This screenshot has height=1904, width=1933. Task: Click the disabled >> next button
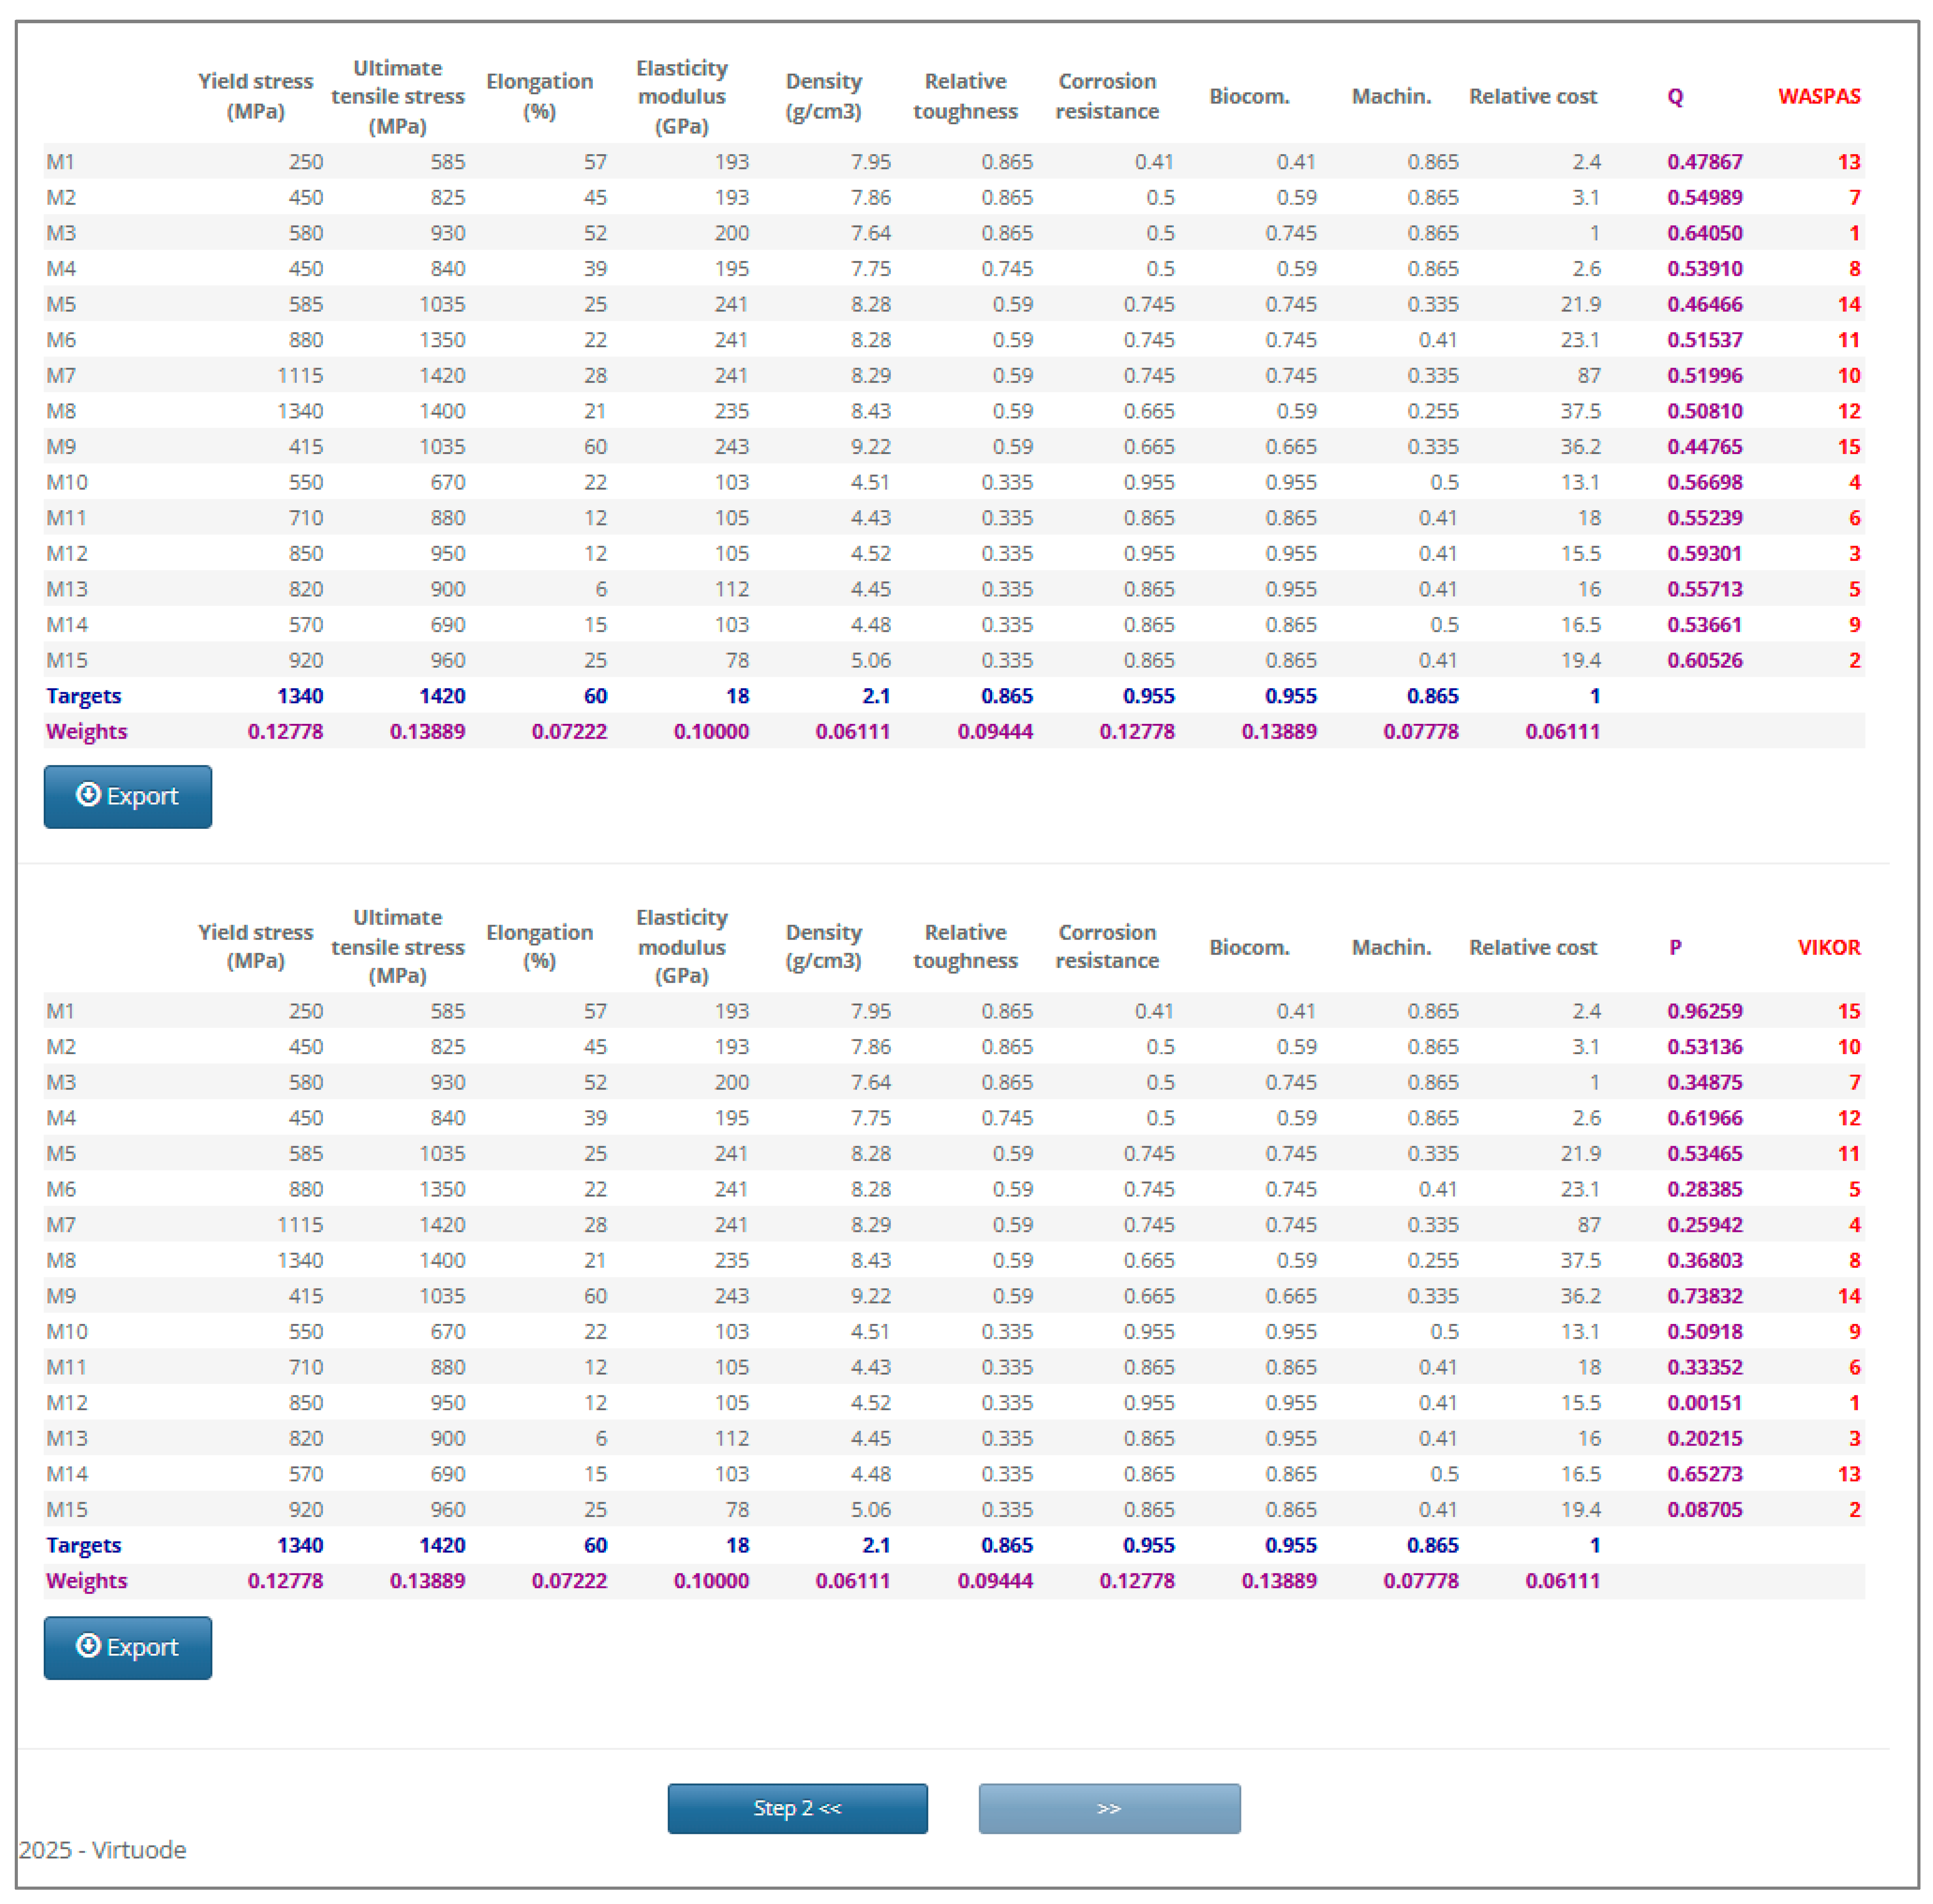(1109, 1808)
